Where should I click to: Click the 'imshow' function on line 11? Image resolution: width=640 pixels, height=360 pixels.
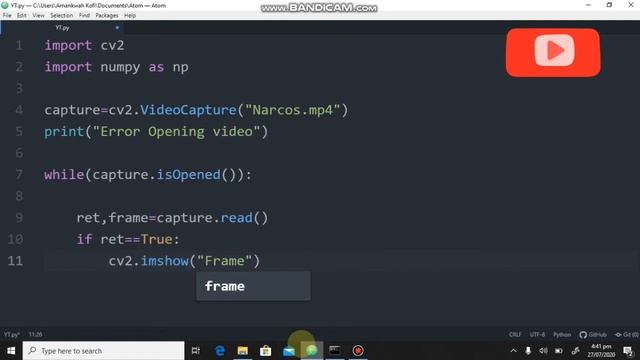pos(164,261)
